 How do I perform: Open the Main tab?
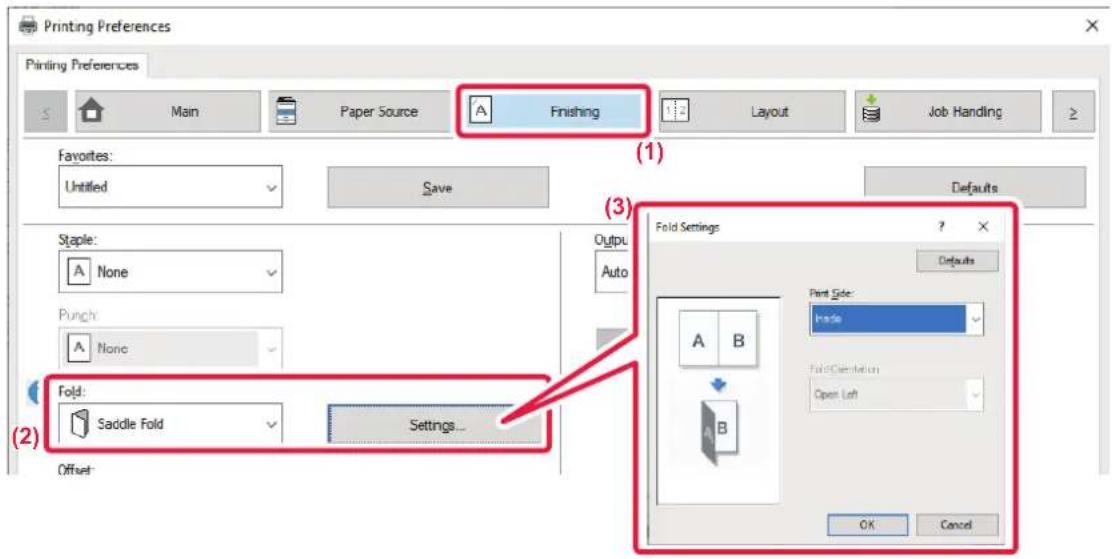click(168, 111)
